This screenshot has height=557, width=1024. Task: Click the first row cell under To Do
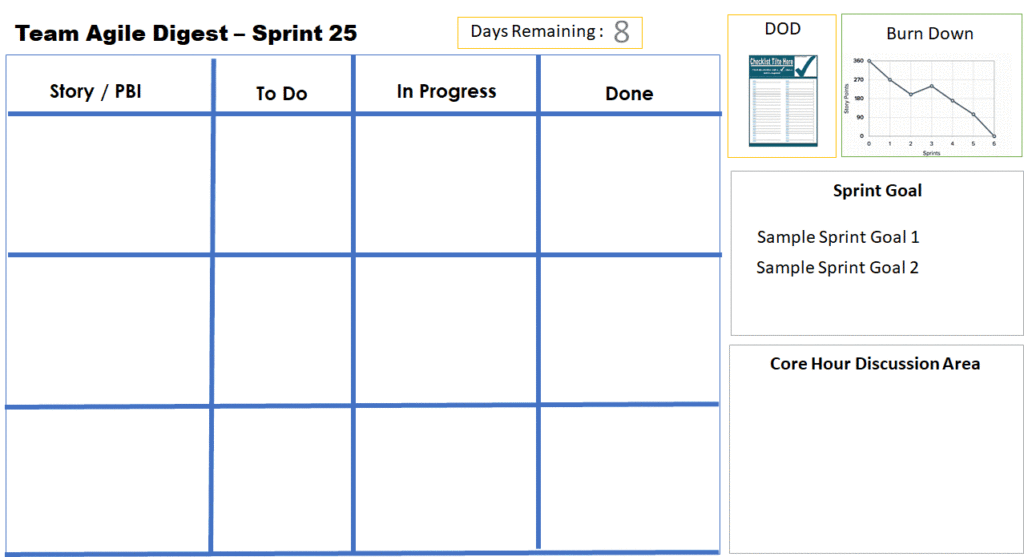[283, 185]
